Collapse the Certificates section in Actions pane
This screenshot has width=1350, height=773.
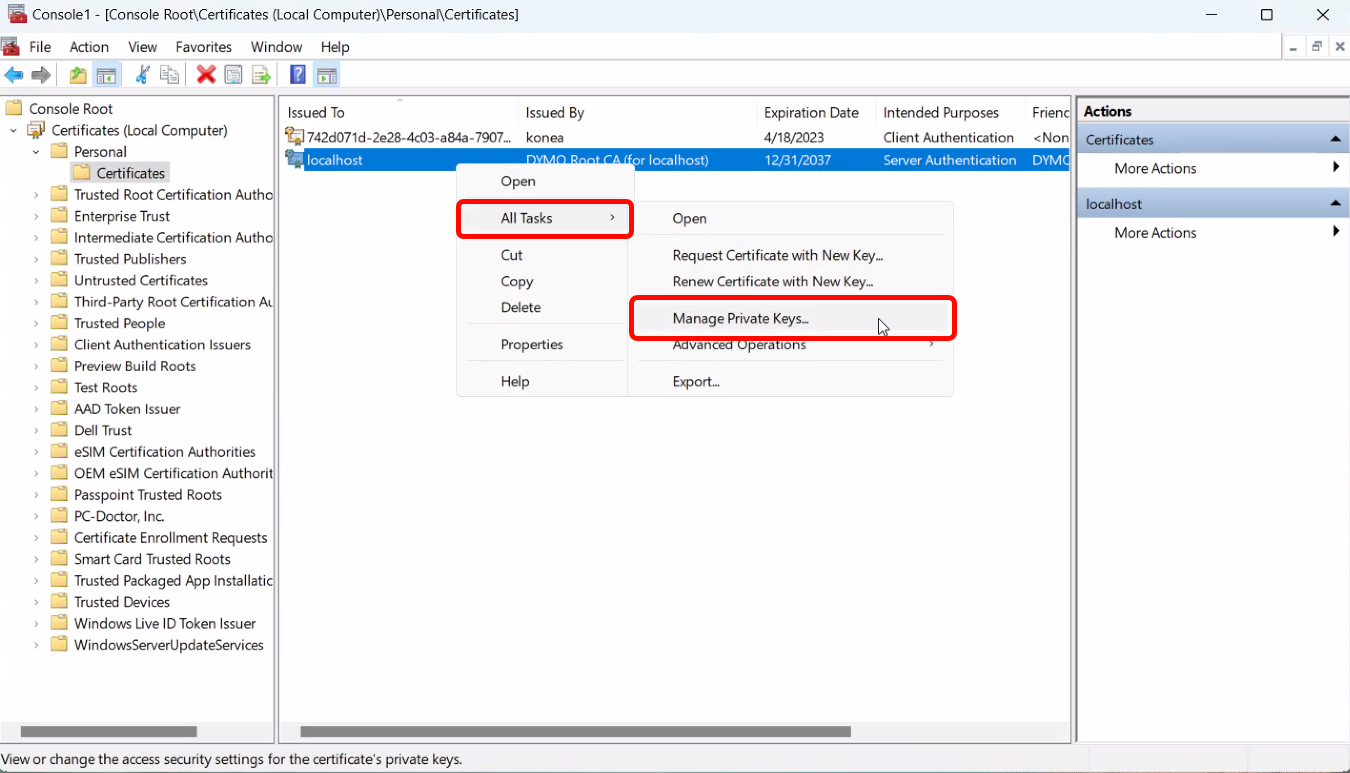[1334, 140]
